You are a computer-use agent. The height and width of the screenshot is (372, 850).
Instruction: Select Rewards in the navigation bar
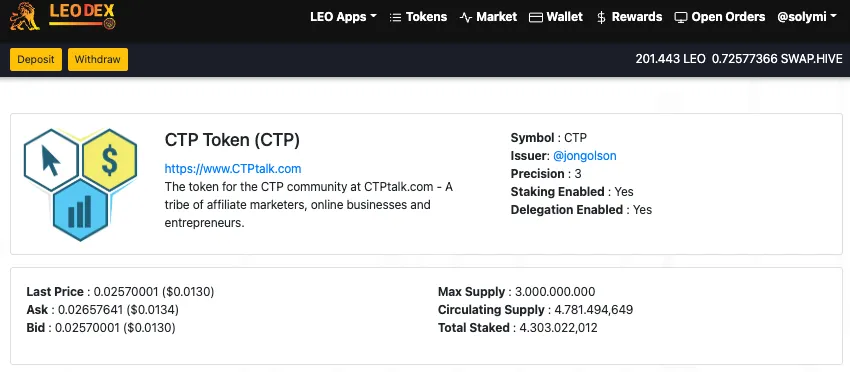click(x=636, y=17)
